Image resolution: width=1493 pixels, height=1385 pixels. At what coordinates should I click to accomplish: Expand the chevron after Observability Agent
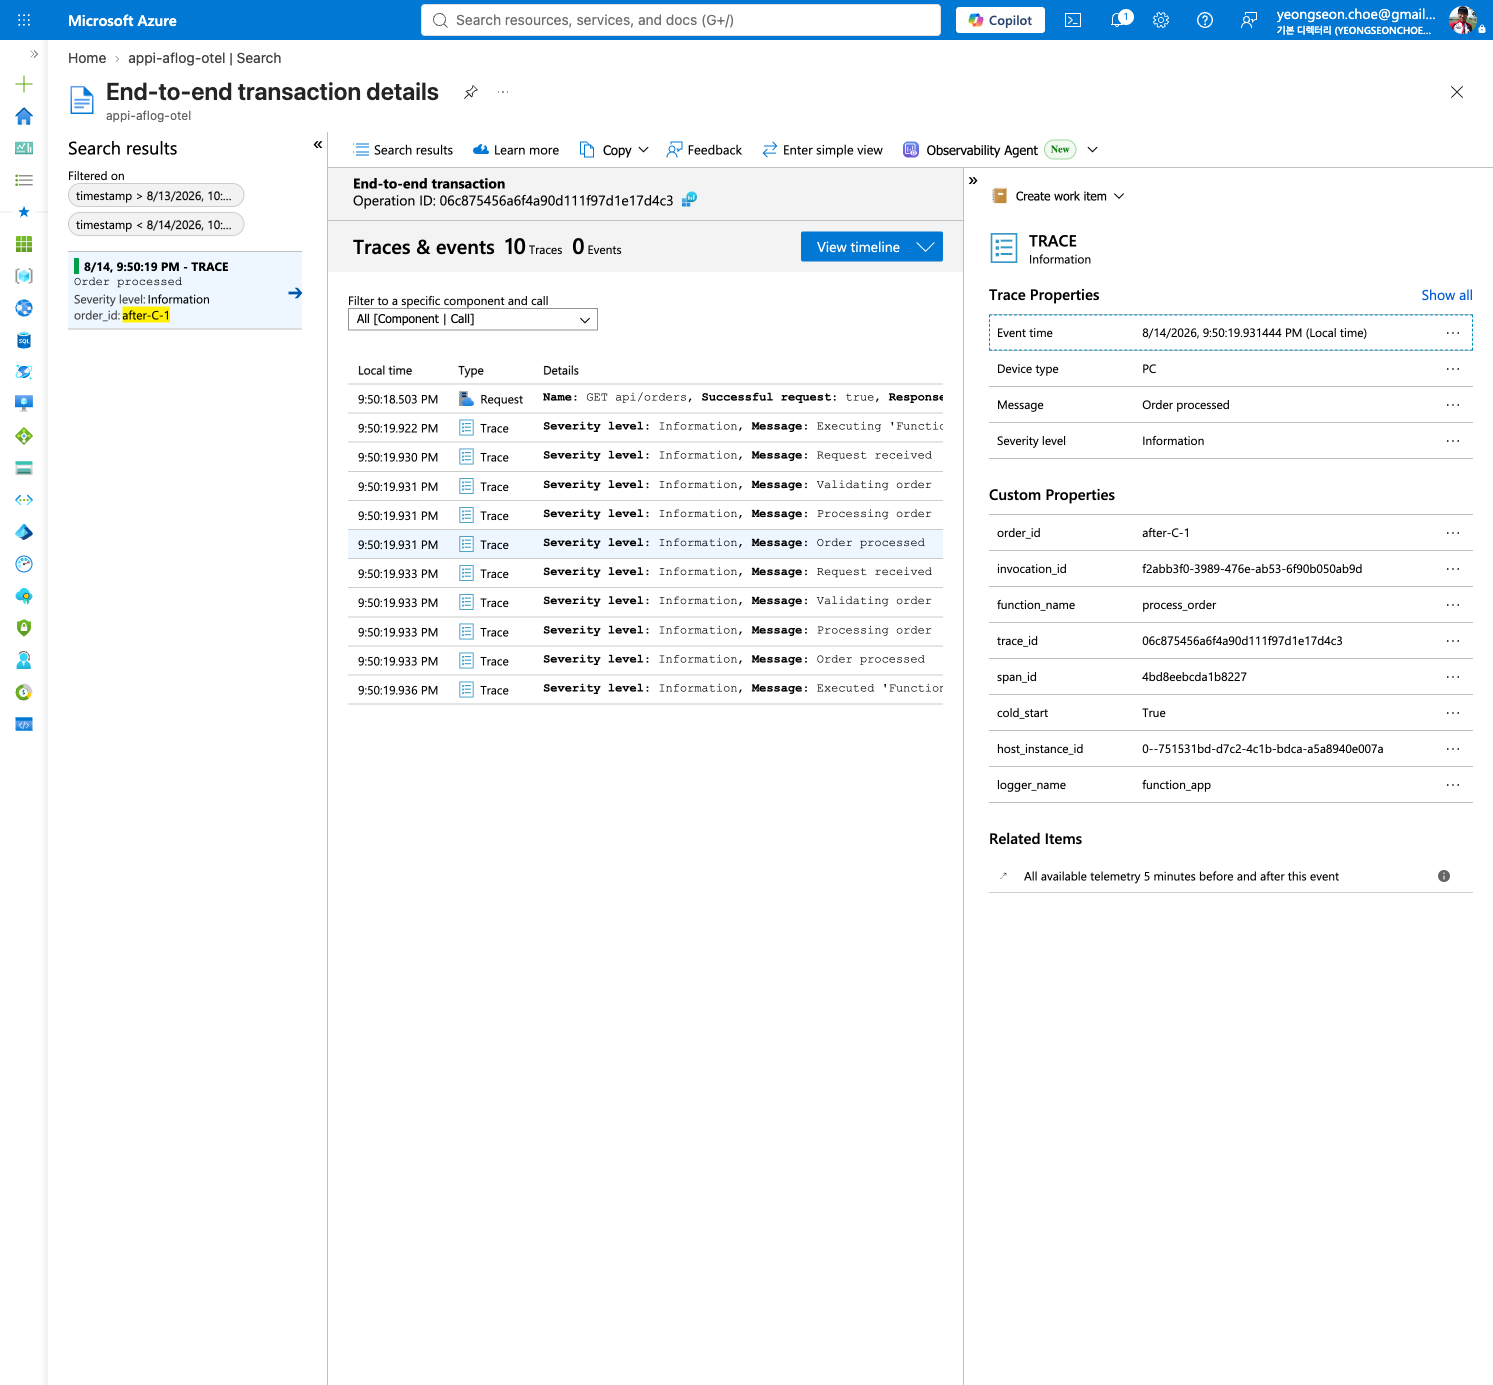coord(1093,150)
